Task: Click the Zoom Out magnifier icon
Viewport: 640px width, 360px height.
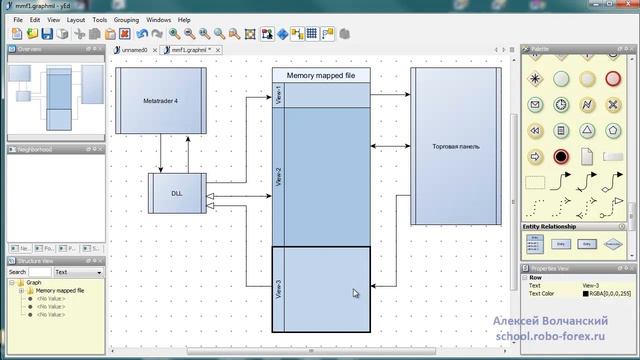Action: coord(189,34)
